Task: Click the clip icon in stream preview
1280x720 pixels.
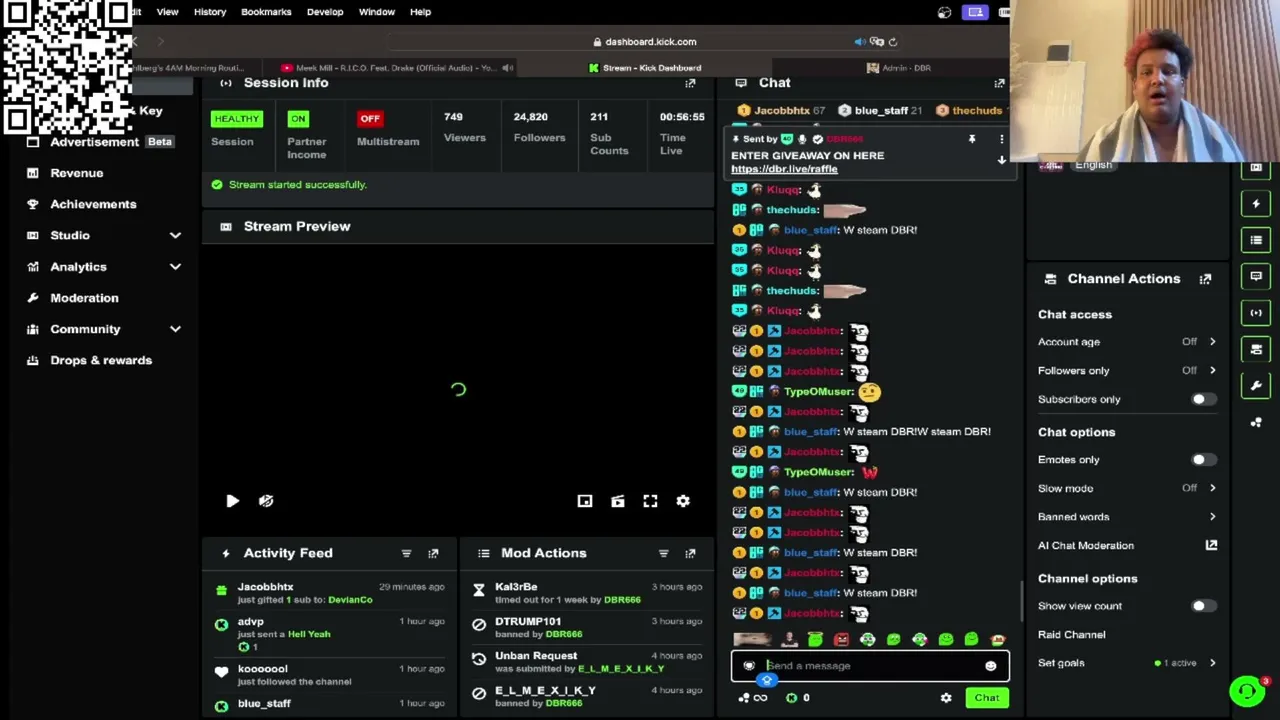Action: point(618,501)
